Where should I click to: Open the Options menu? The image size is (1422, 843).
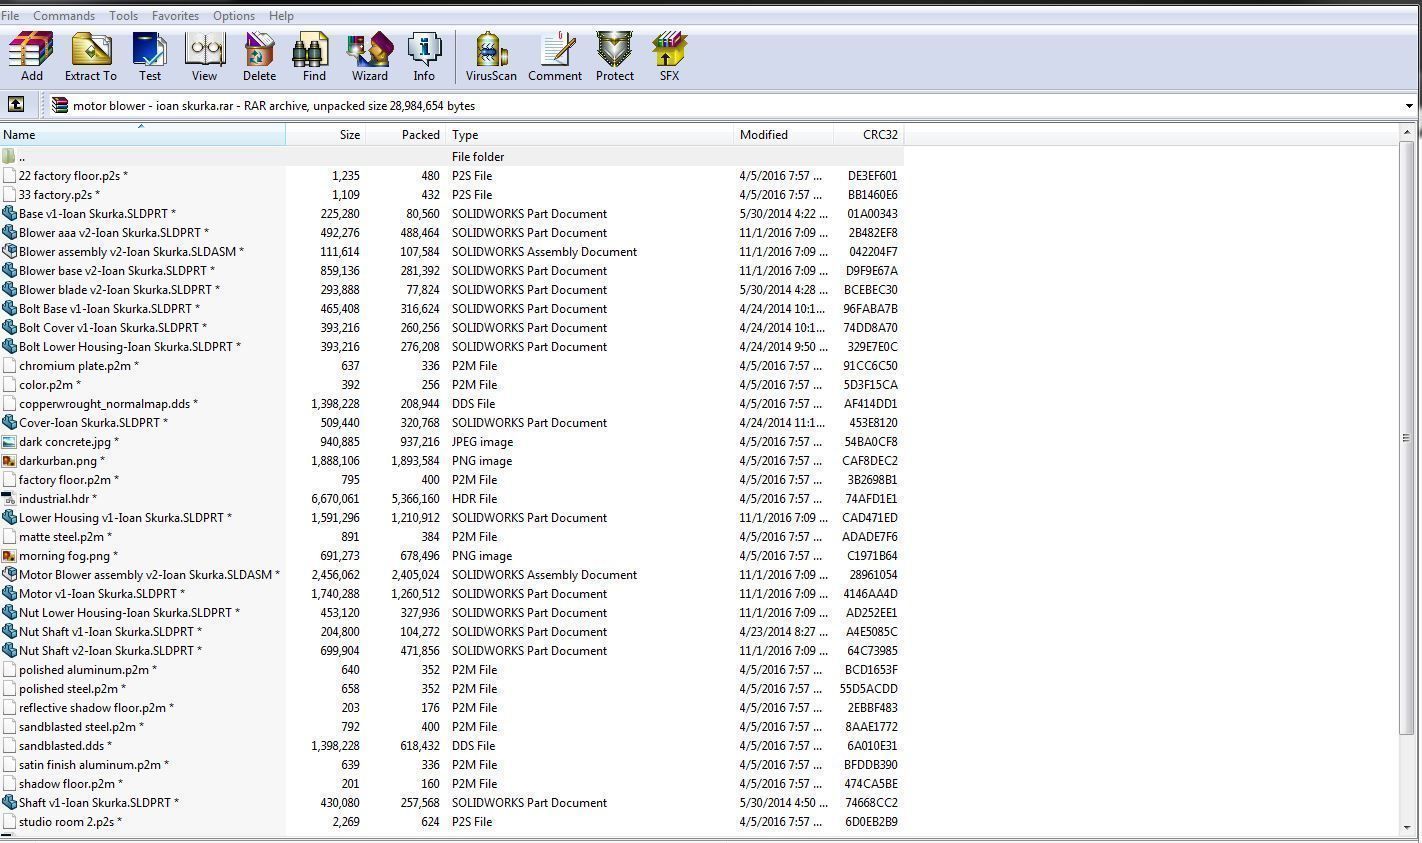tap(234, 16)
